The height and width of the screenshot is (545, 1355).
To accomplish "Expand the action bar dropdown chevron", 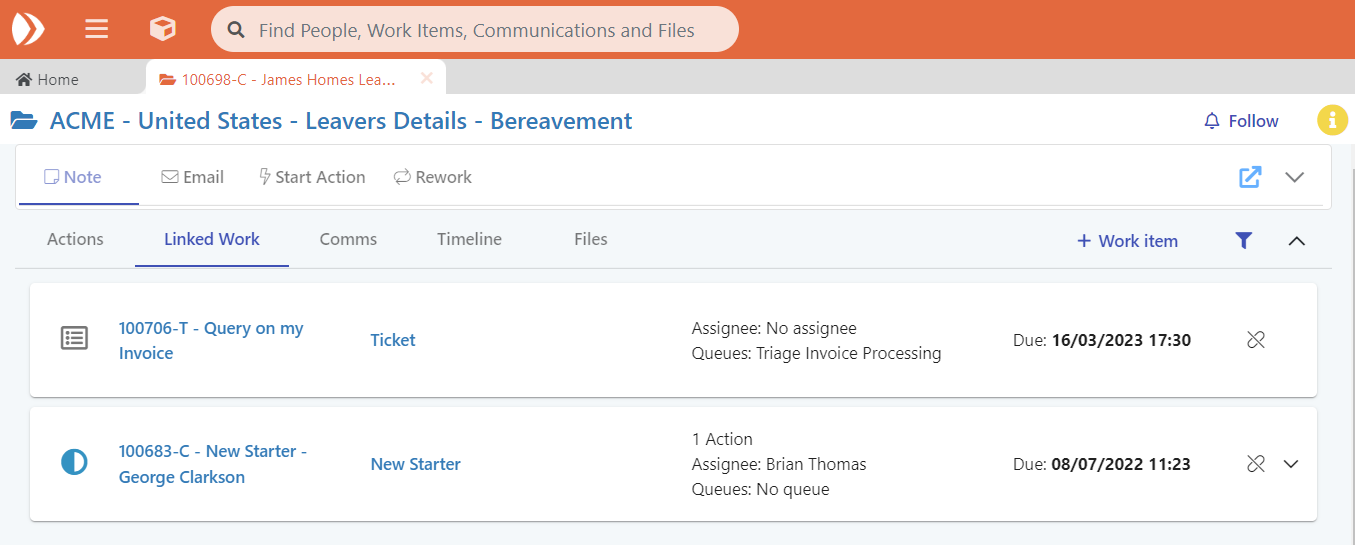I will pos(1295,177).
